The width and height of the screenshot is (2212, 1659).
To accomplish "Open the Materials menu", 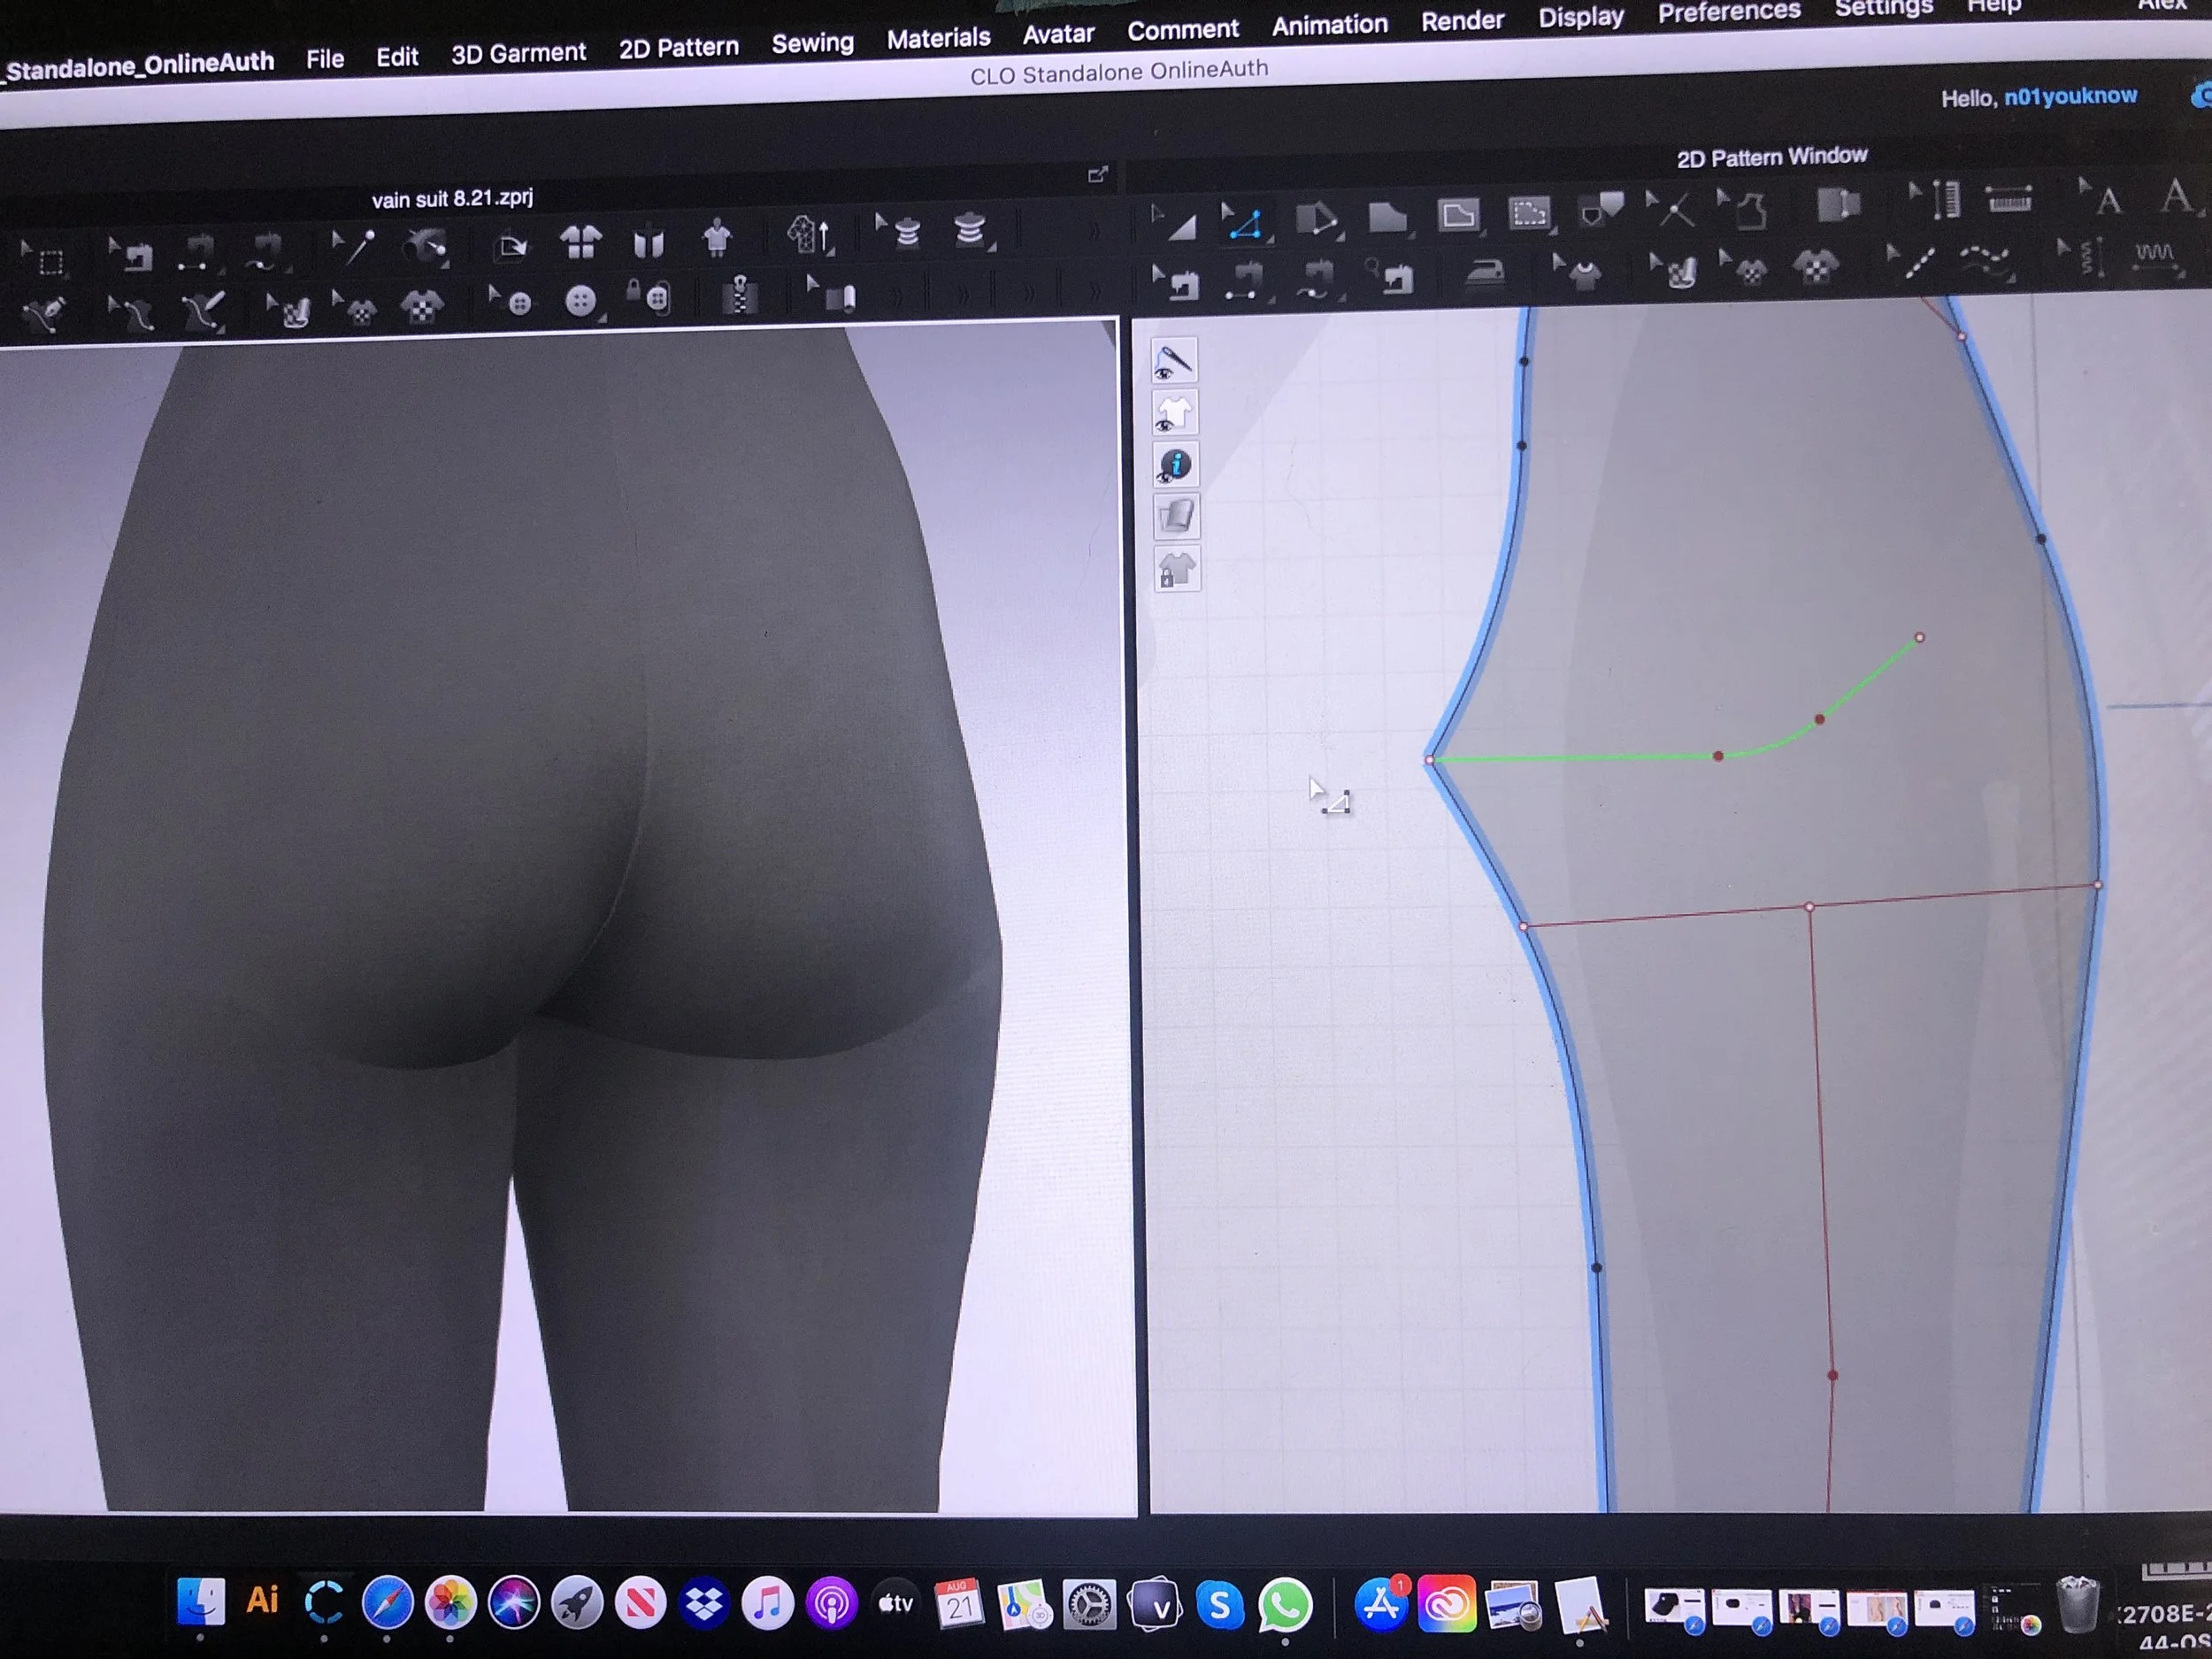I will tap(938, 39).
